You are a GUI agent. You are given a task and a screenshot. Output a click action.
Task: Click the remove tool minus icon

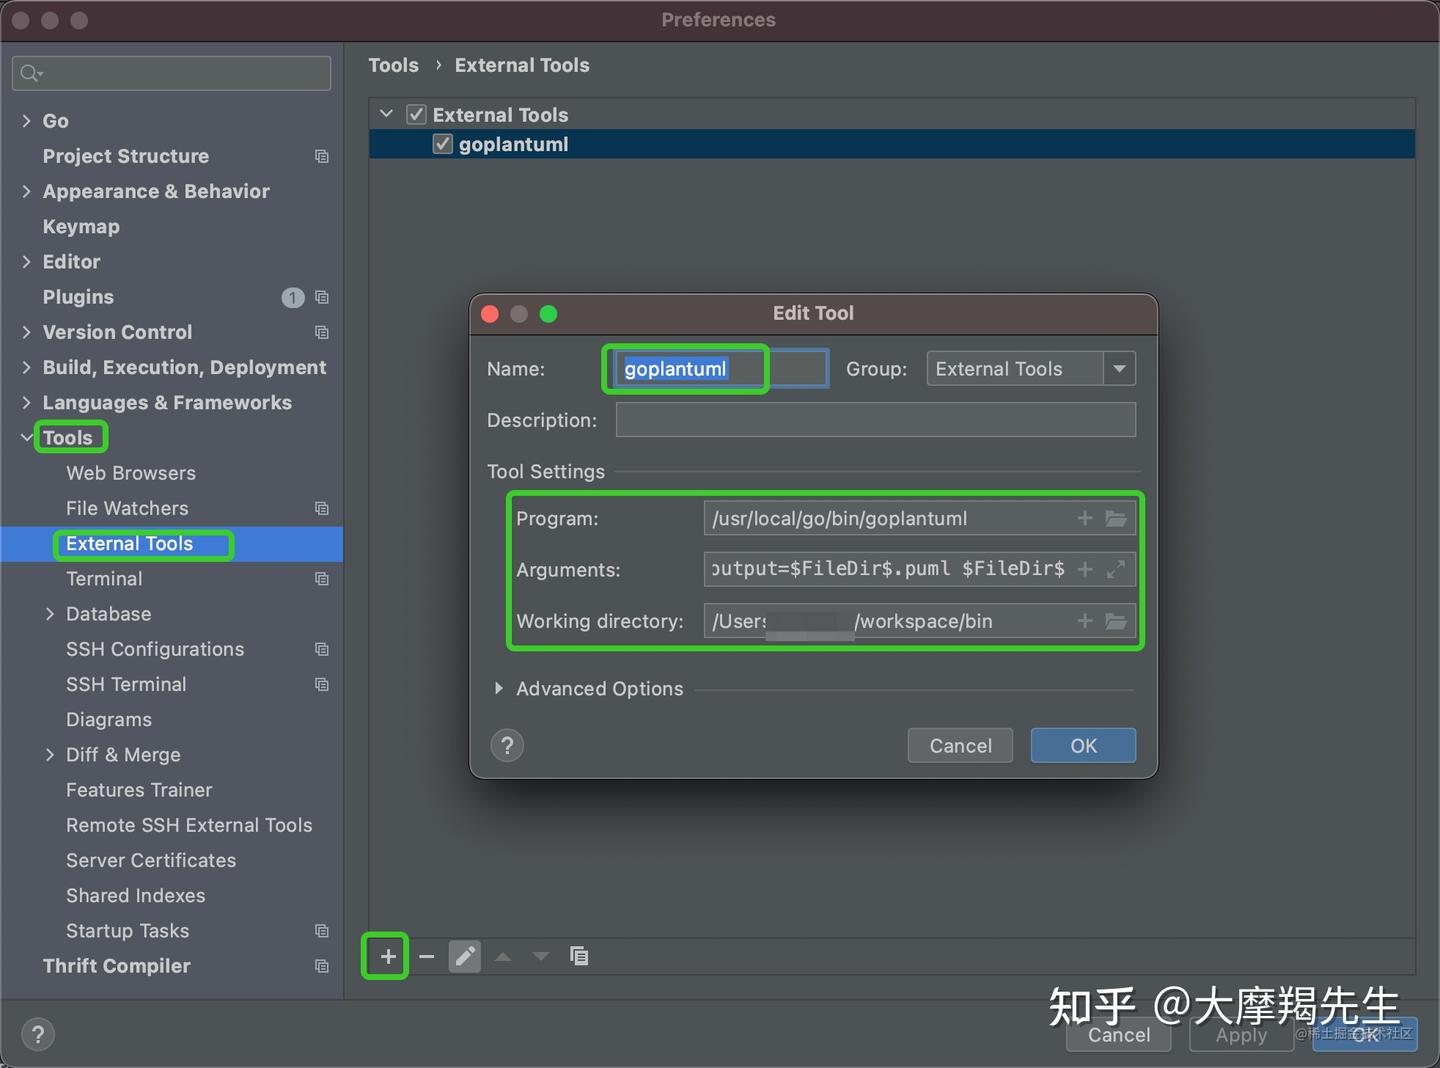click(427, 956)
